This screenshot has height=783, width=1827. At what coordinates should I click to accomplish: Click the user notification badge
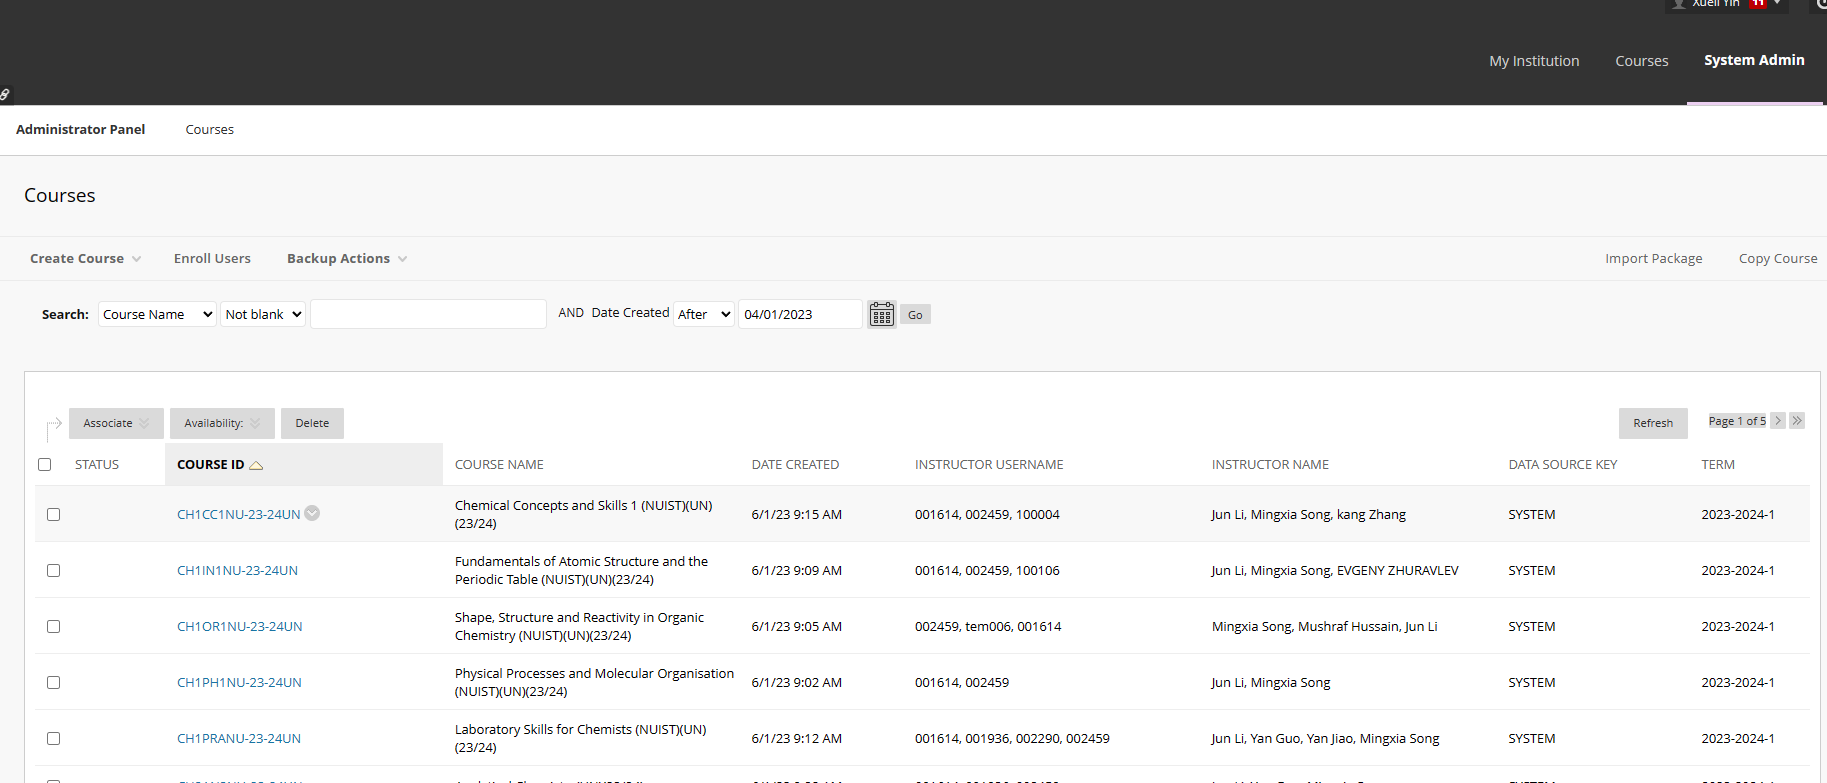[1757, 4]
